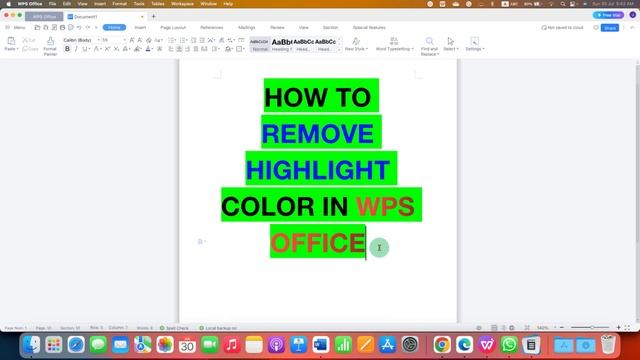
Task: Click the Undo arrow icon
Action: point(79,27)
